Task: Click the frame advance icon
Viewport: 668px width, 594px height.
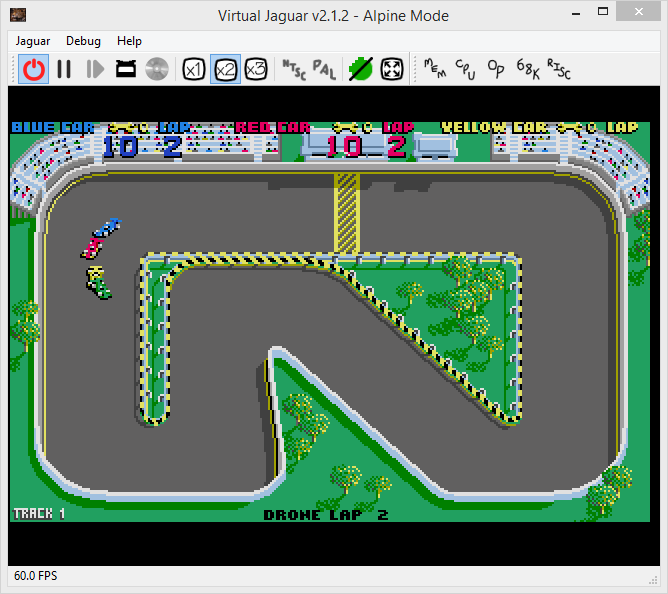Action: pos(95,69)
